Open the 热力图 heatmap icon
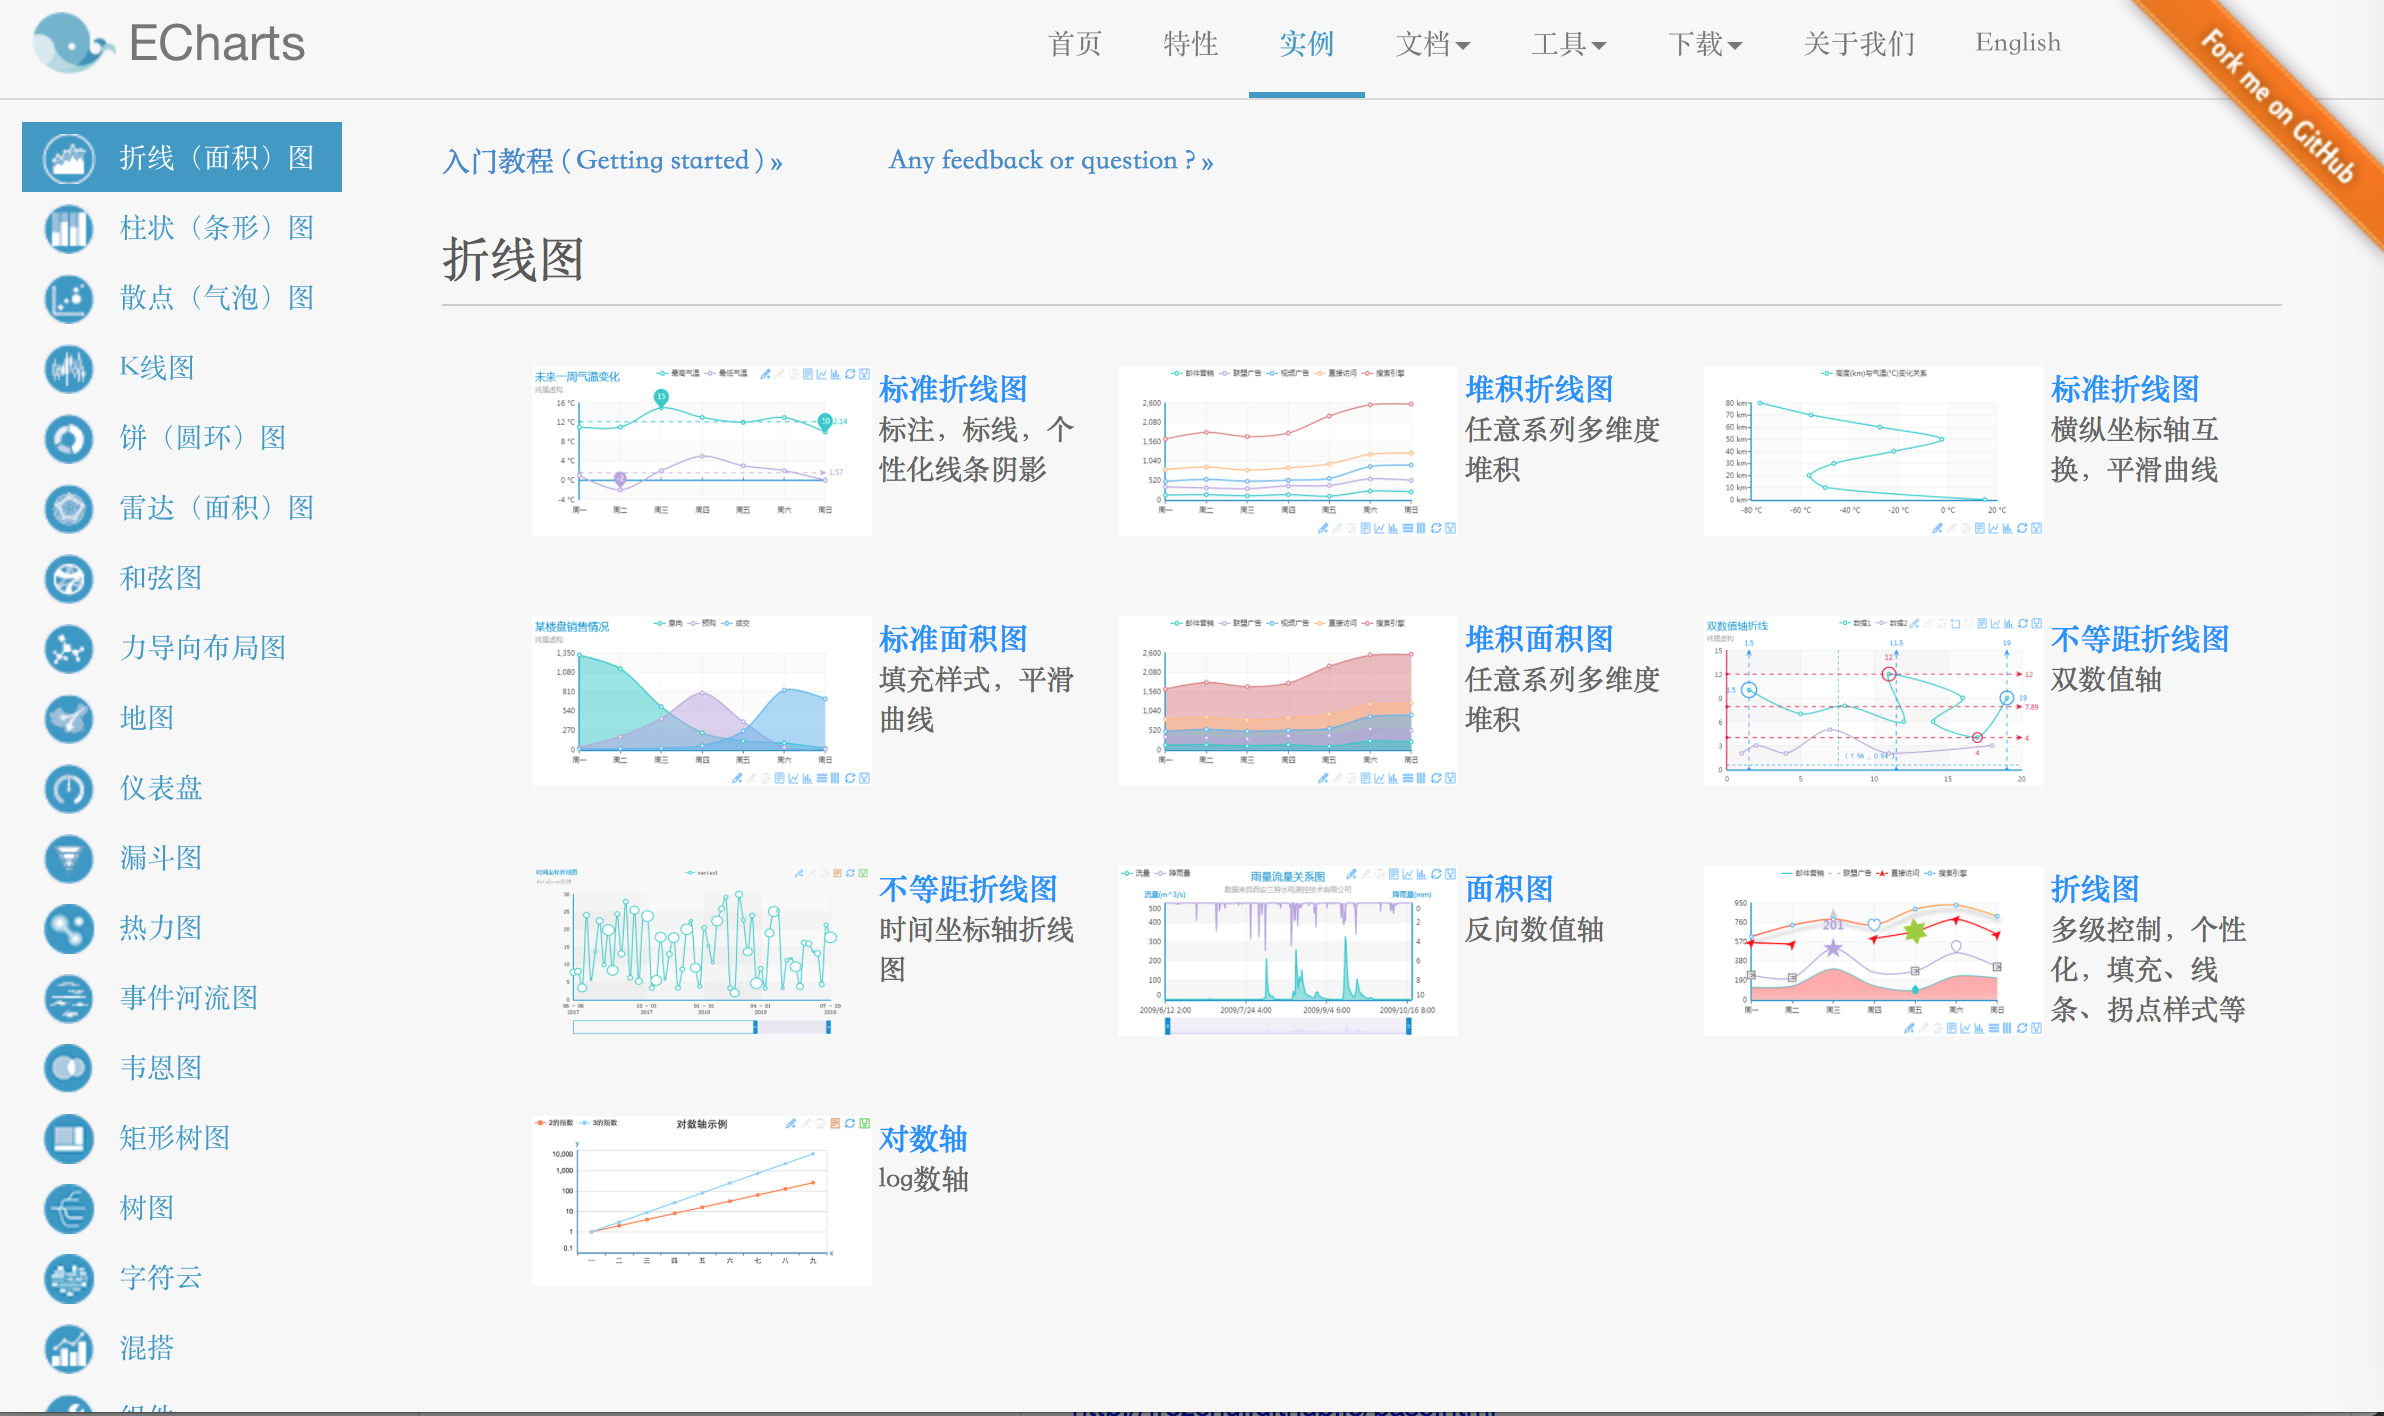 (69, 928)
